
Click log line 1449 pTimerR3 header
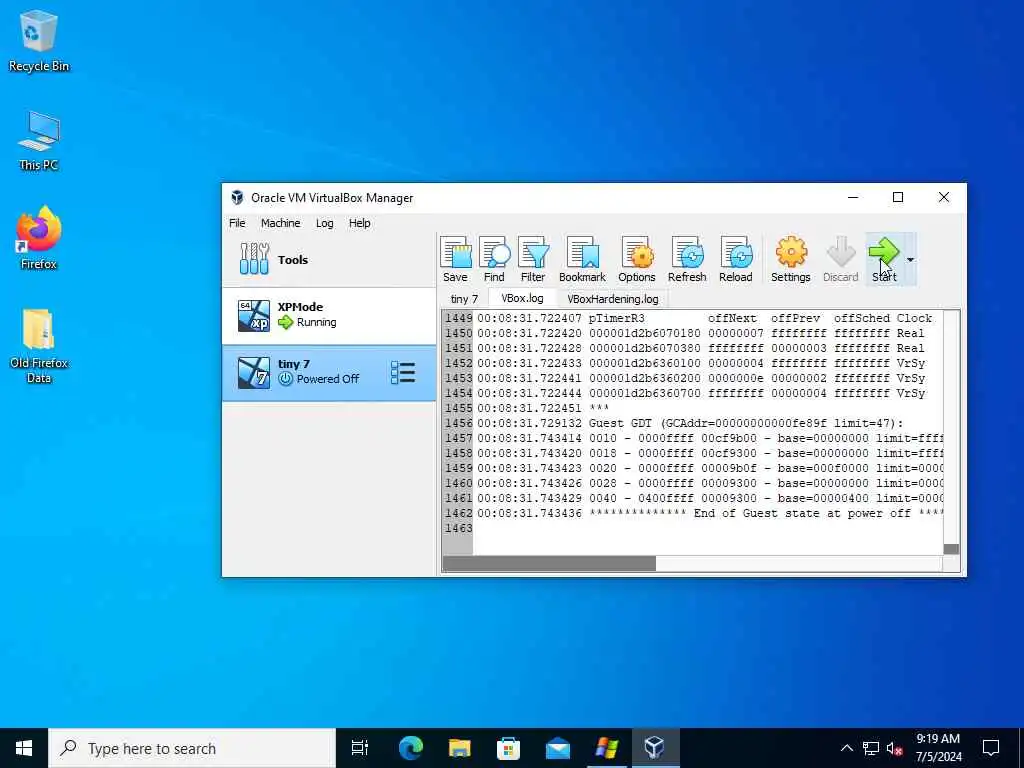point(617,318)
